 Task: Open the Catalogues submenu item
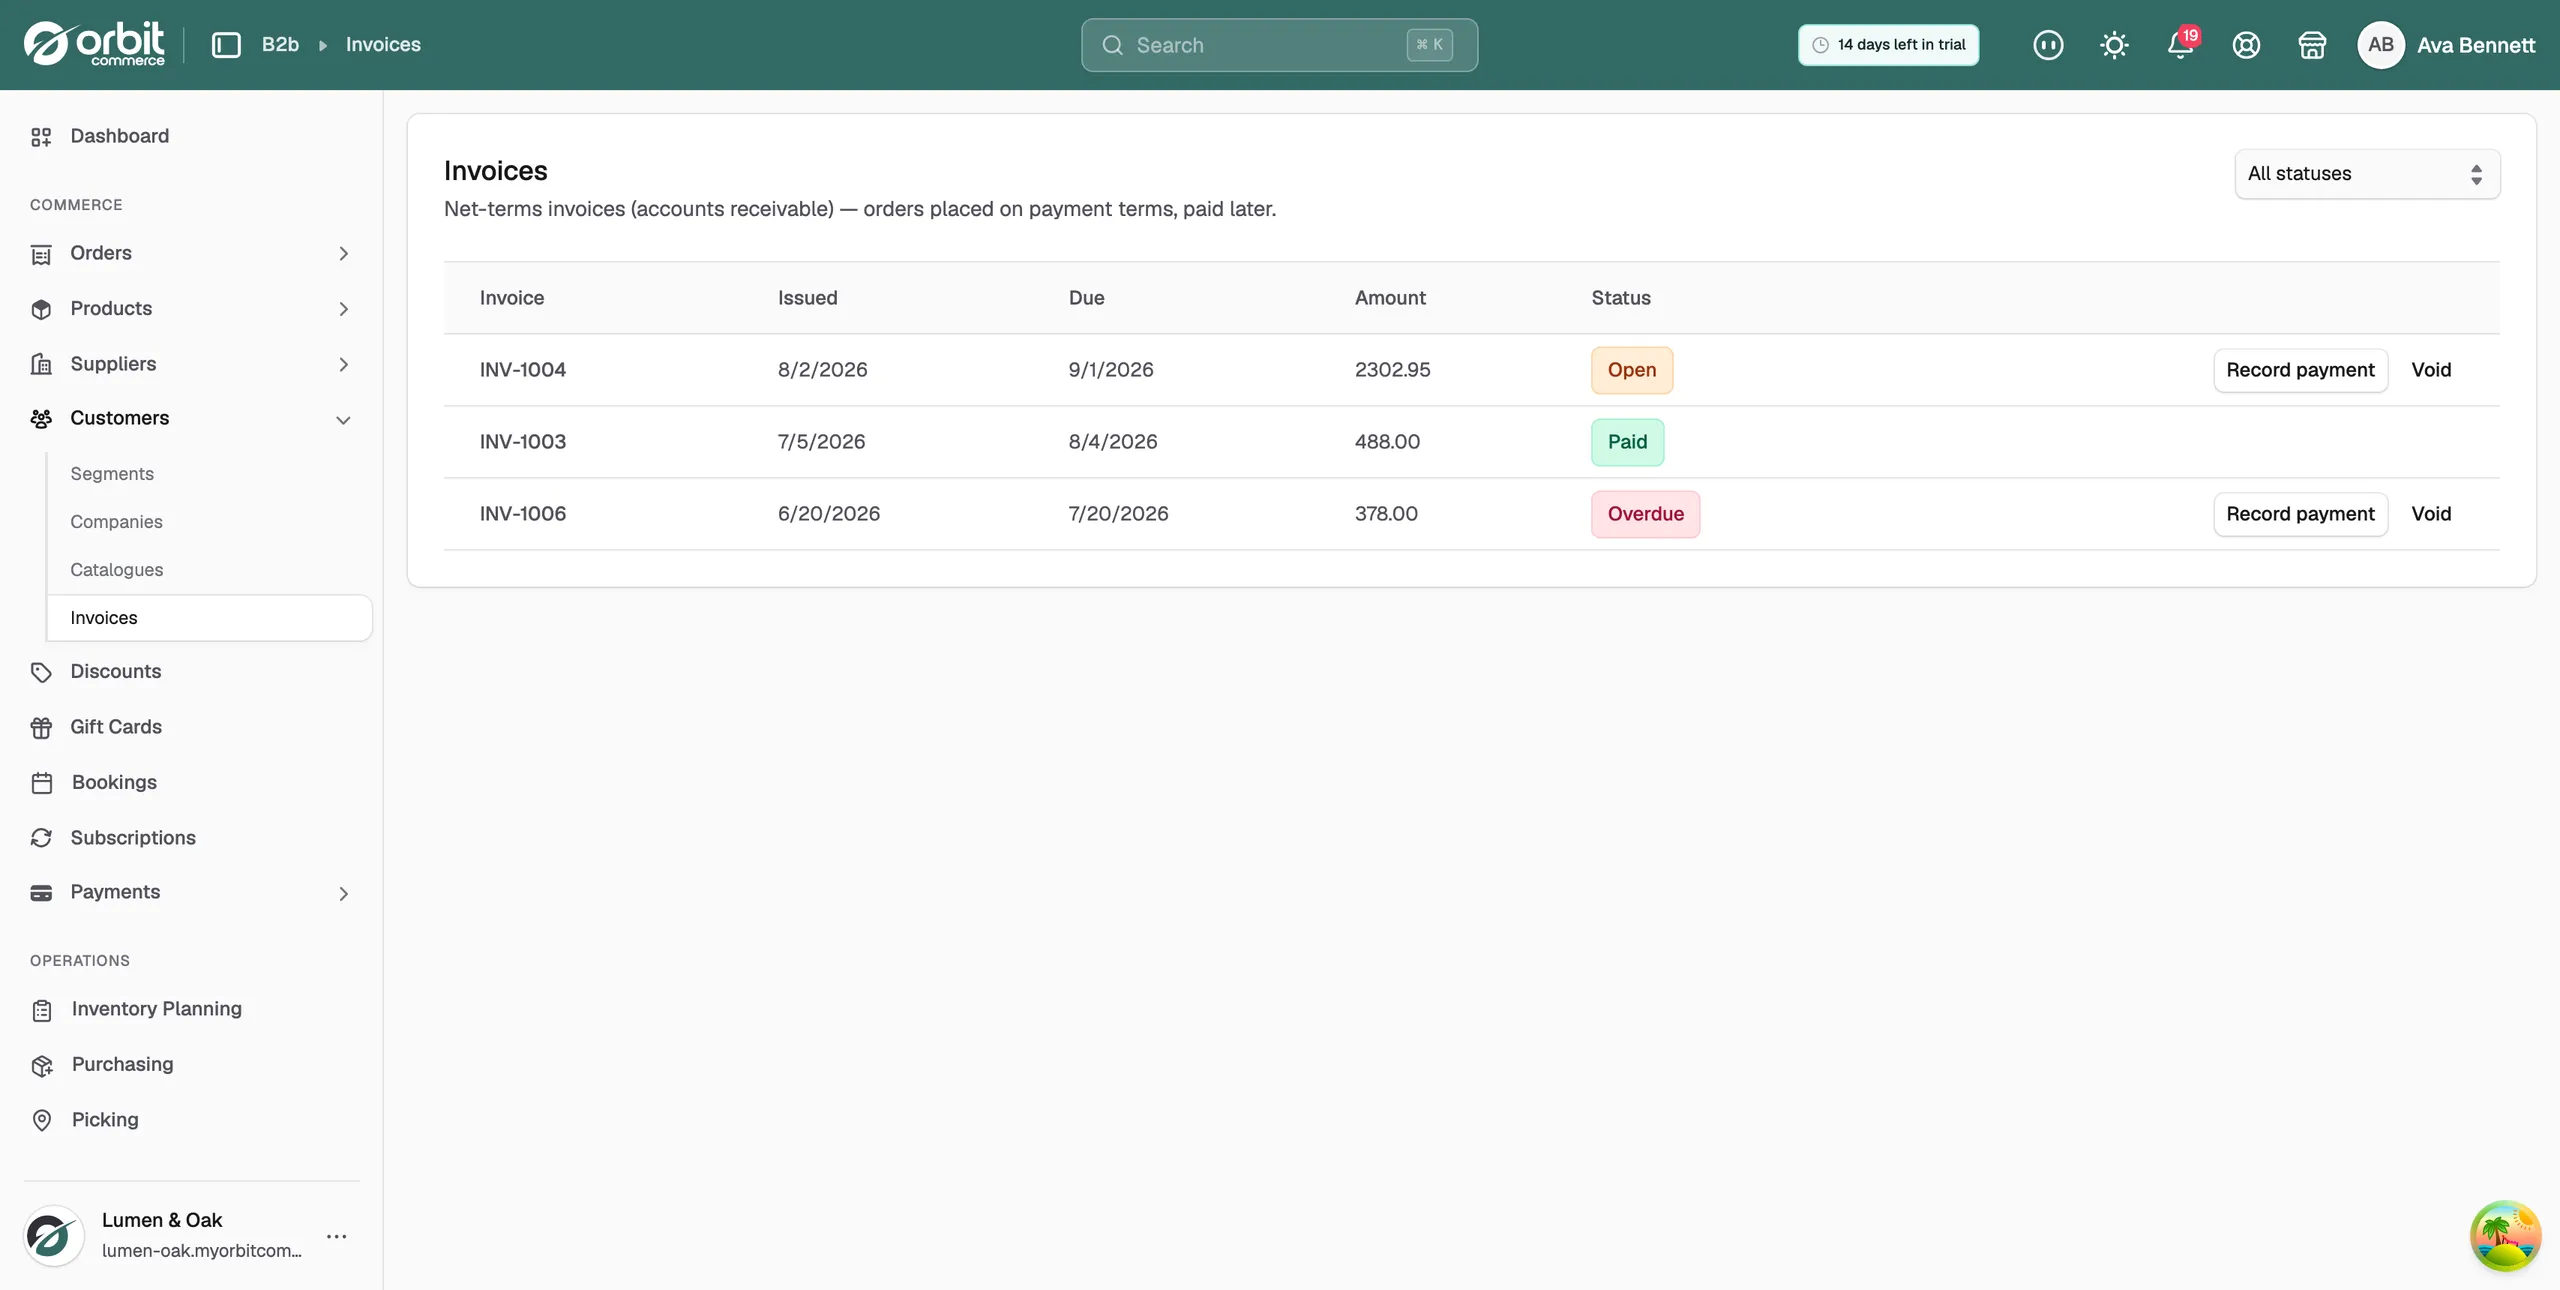[x=117, y=570]
